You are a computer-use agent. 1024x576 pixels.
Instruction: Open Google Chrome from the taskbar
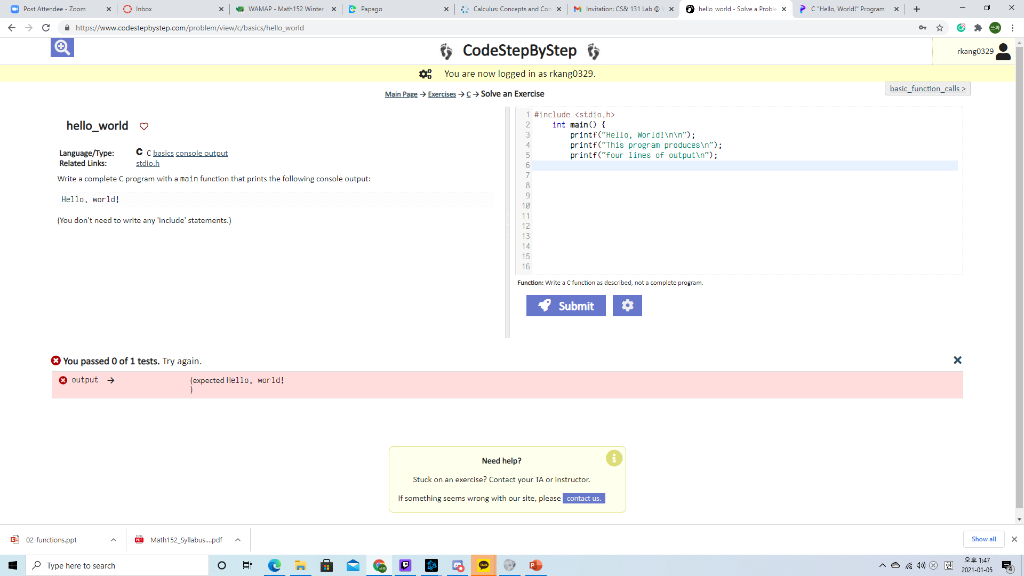(379, 566)
